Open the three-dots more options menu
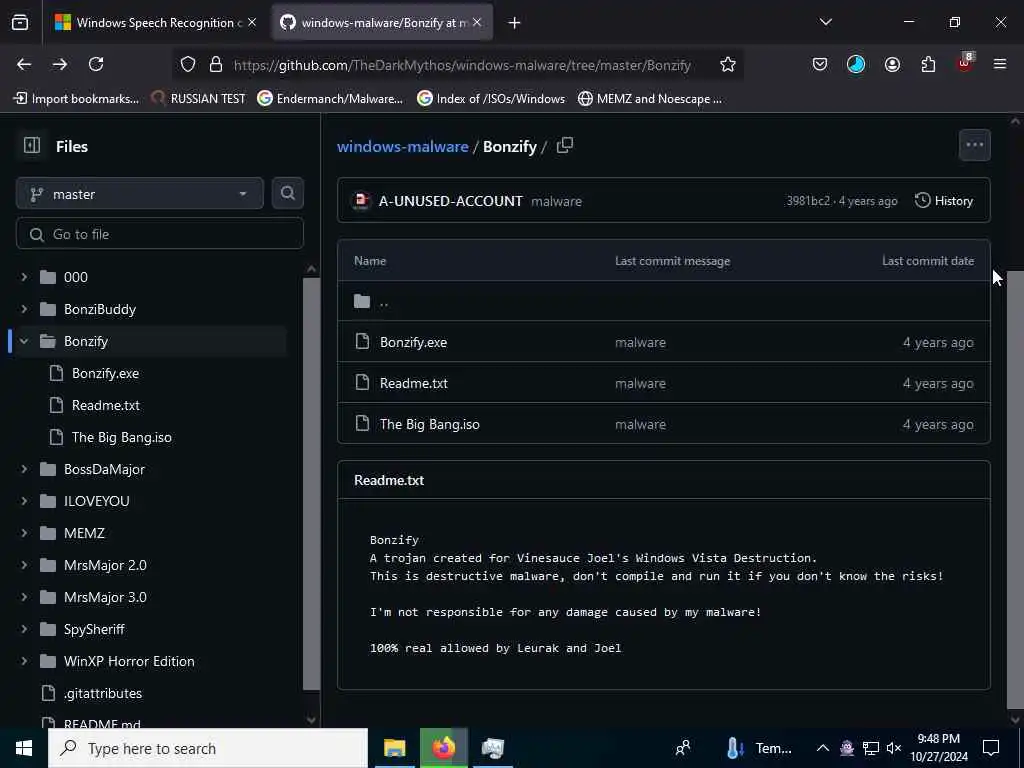This screenshot has width=1024, height=768. [x=974, y=145]
